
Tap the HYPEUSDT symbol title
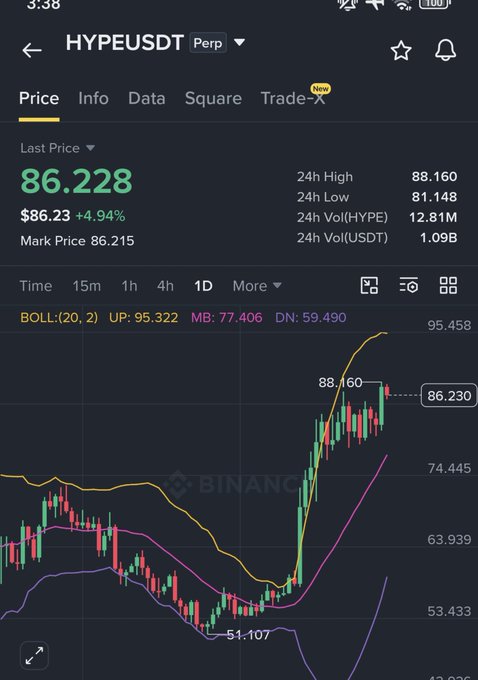124,42
